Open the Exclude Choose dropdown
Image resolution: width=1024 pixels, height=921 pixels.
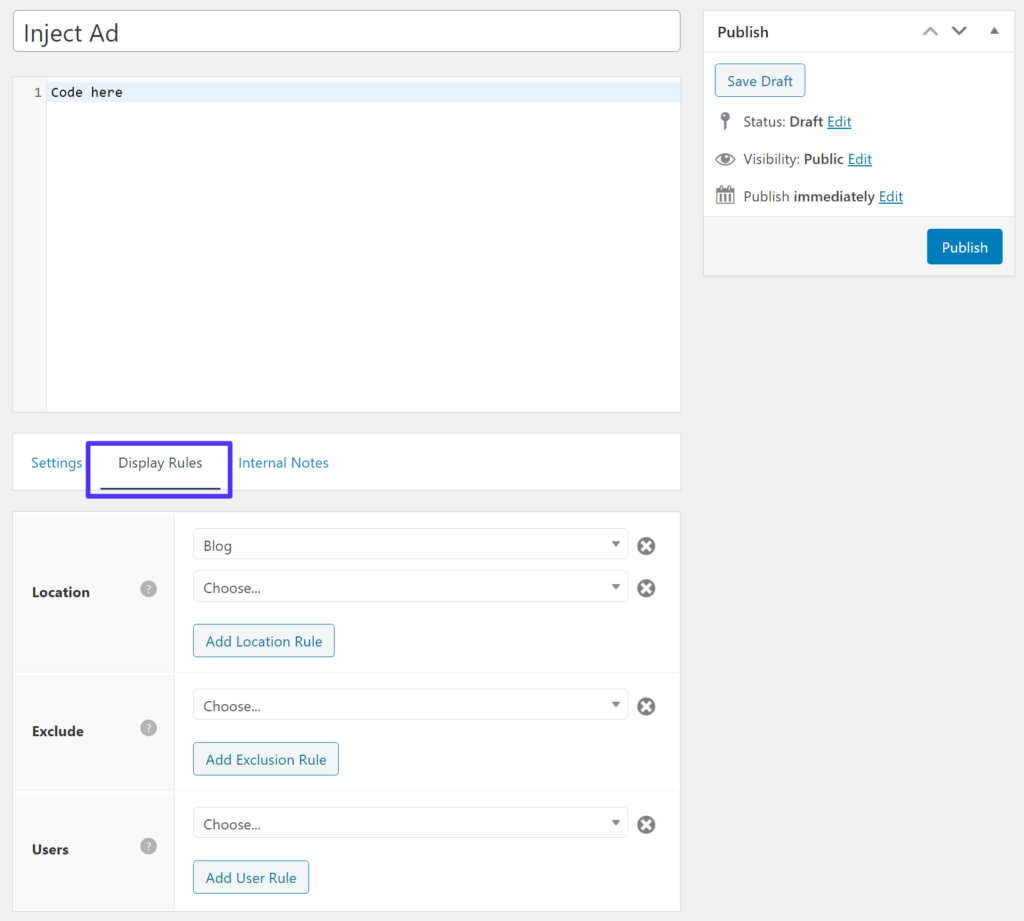[410, 705]
